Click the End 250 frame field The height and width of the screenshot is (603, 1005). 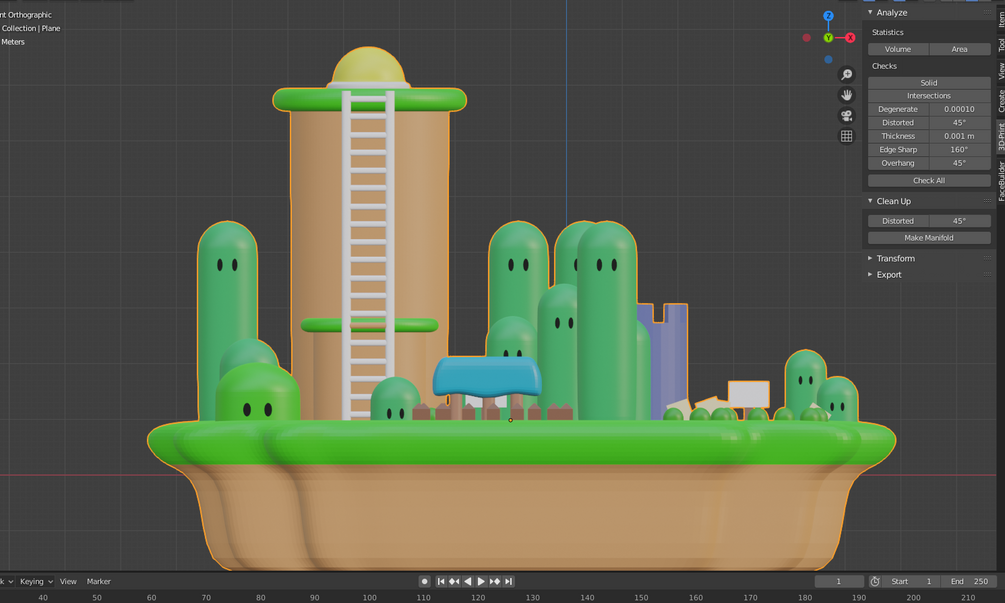coord(968,581)
